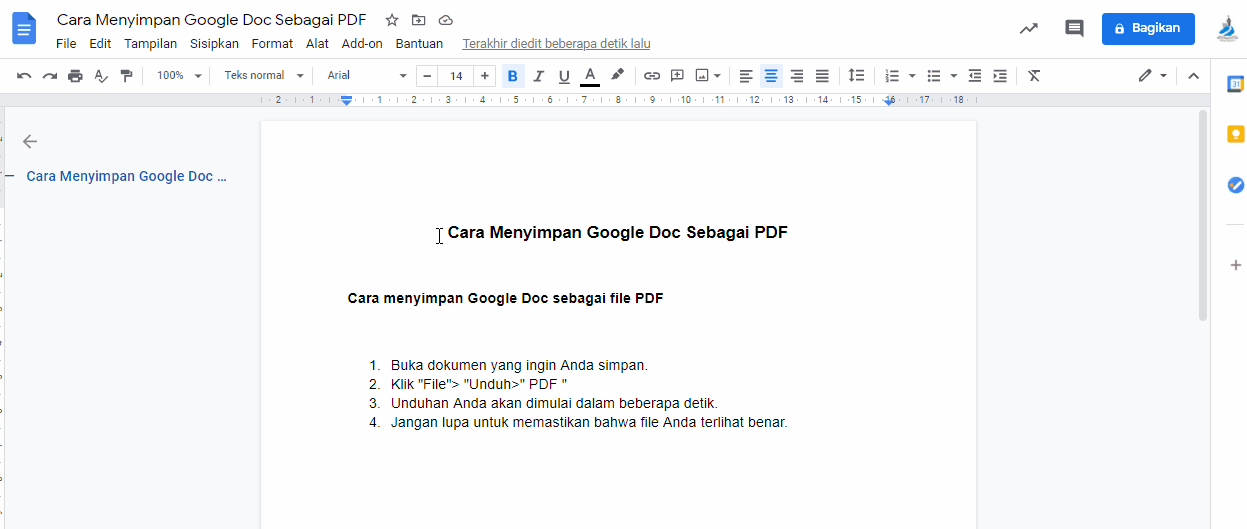Viewport: 1247px width, 529px height.
Task: Open account profile avatar
Action: (1227, 29)
